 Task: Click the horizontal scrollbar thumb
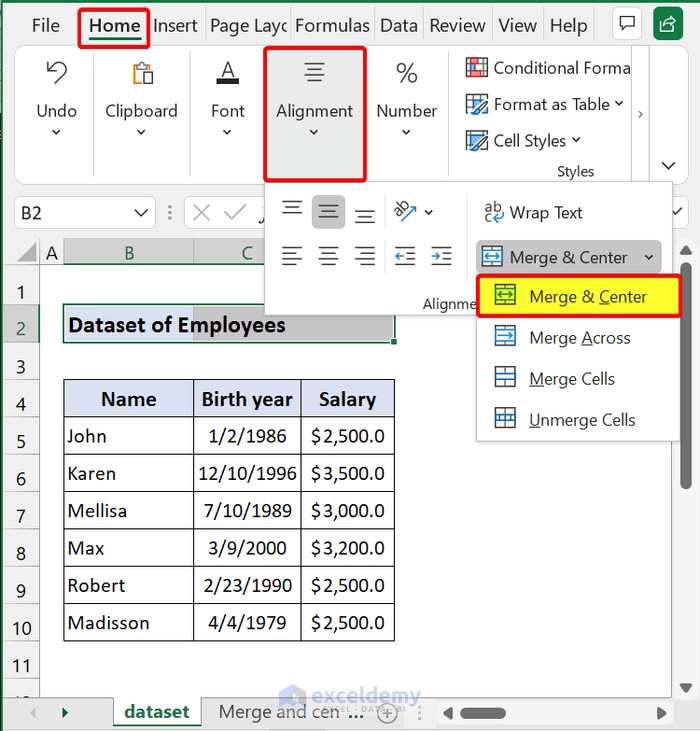click(482, 713)
